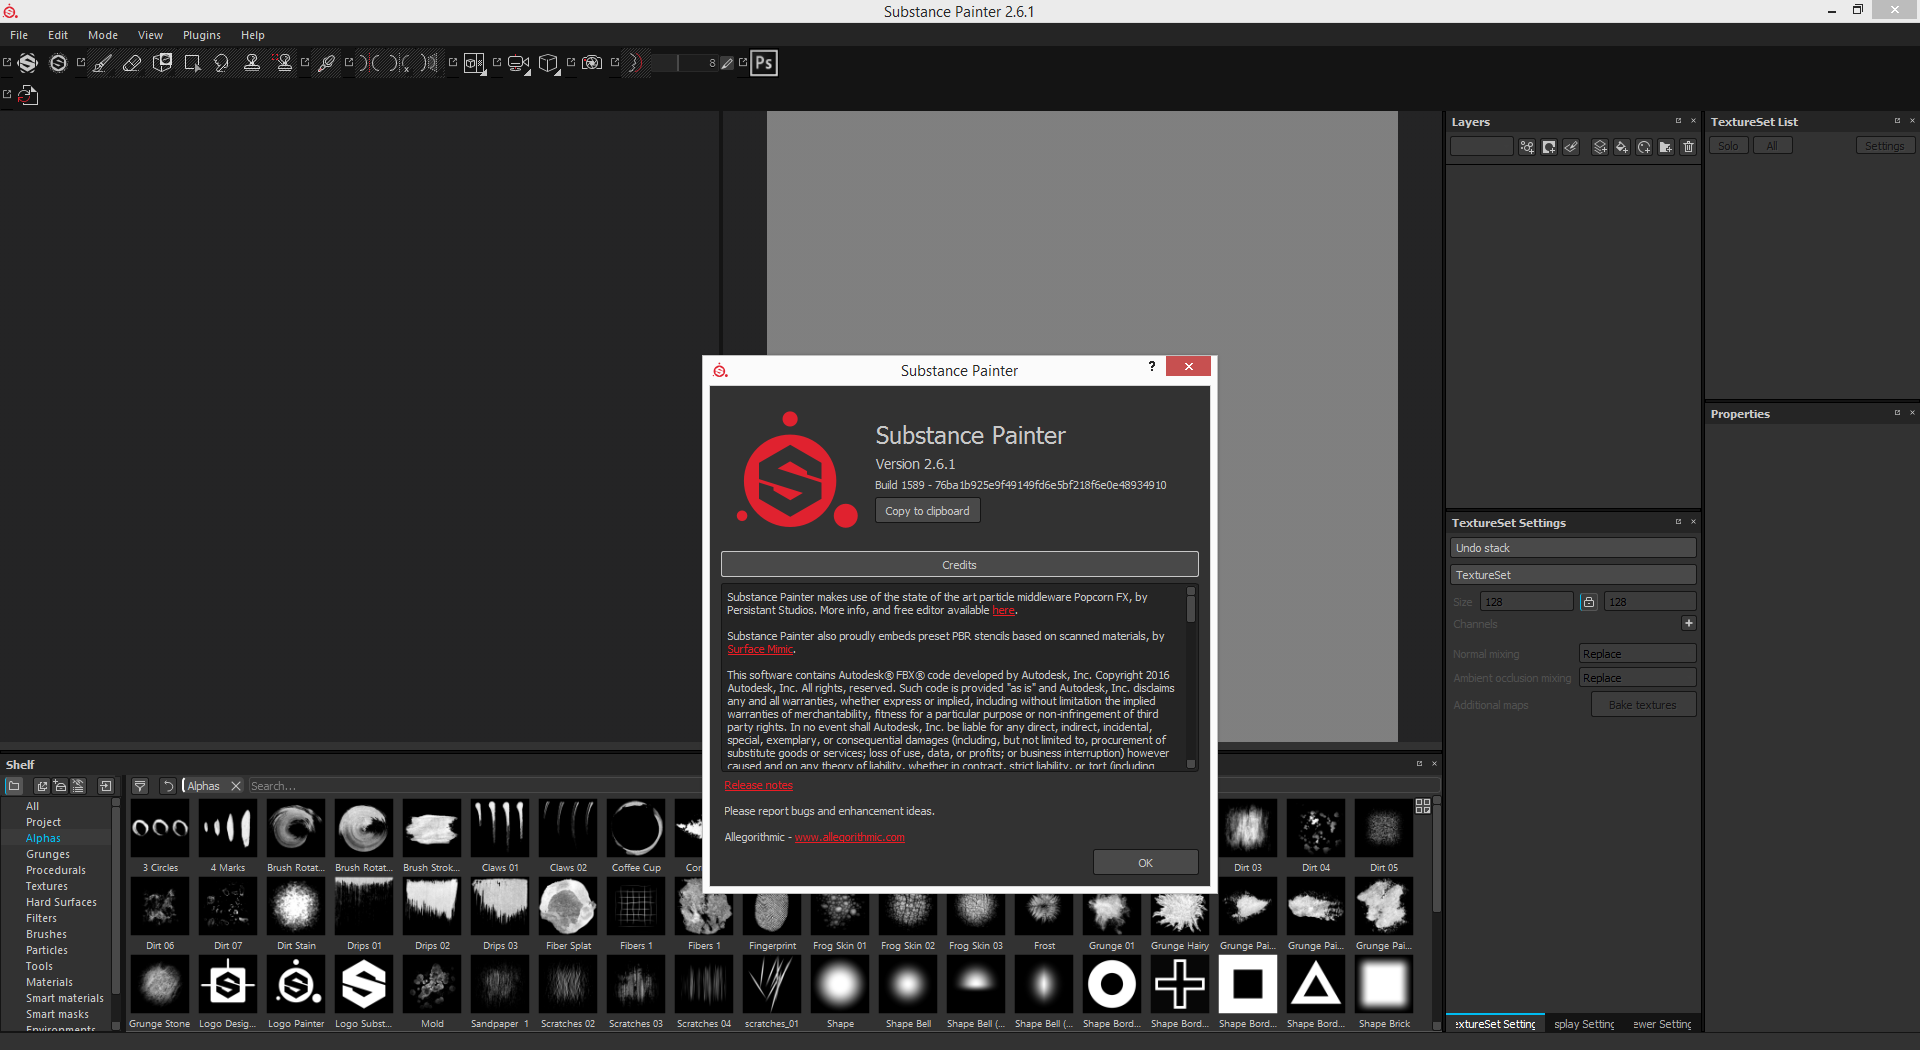
Task: Select the Eraser tool in toolbar
Action: coord(132,63)
